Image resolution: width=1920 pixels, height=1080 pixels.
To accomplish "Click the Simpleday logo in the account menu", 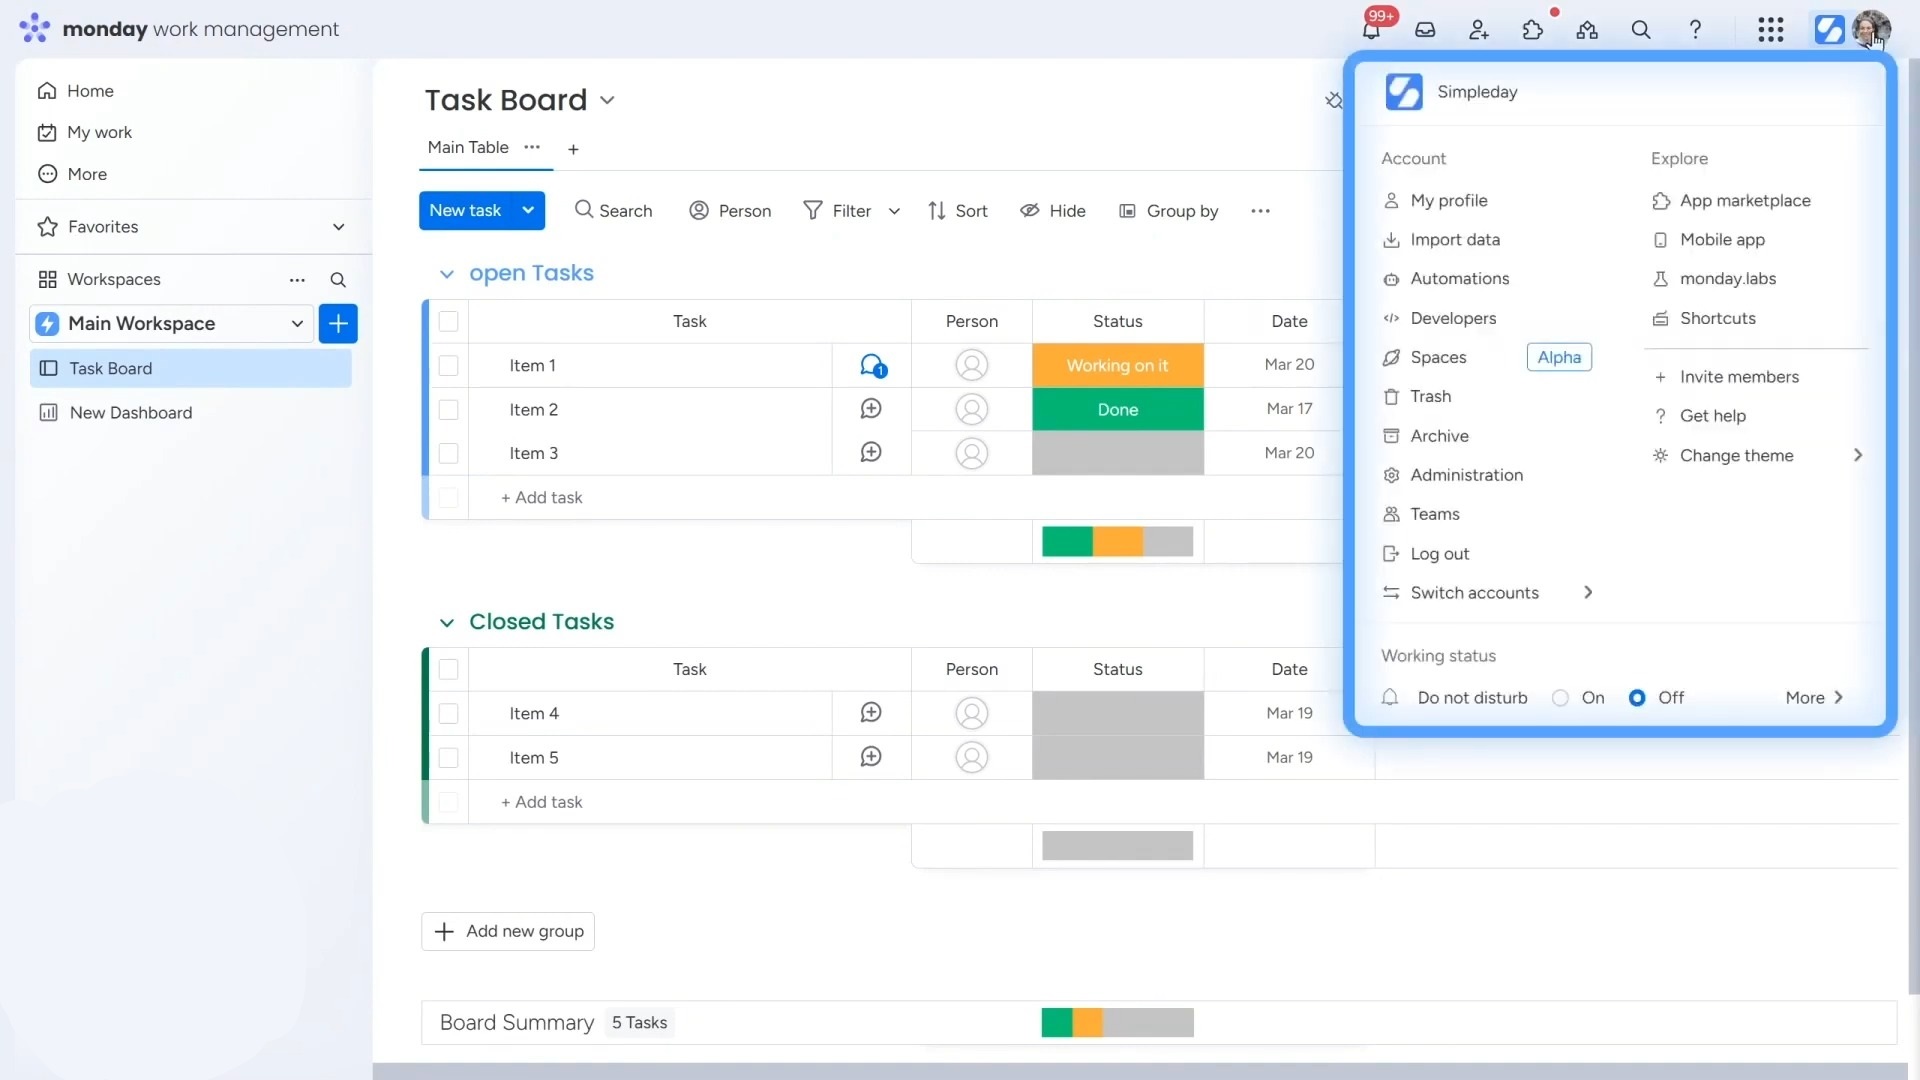I will pyautogui.click(x=1404, y=92).
